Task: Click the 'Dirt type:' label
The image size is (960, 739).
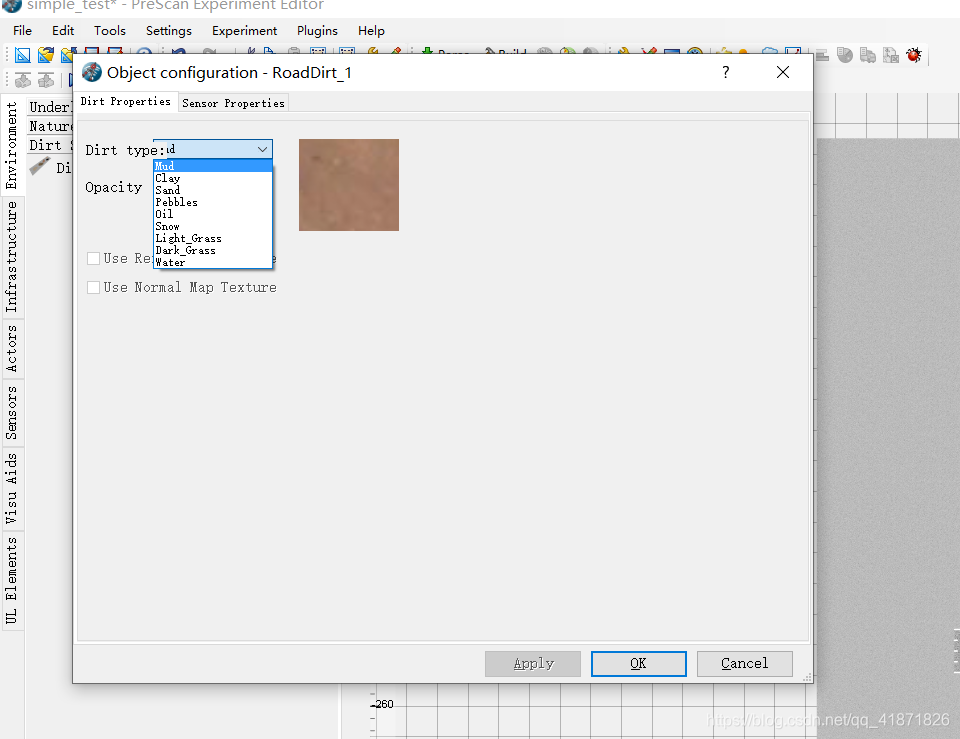Action: coord(125,150)
